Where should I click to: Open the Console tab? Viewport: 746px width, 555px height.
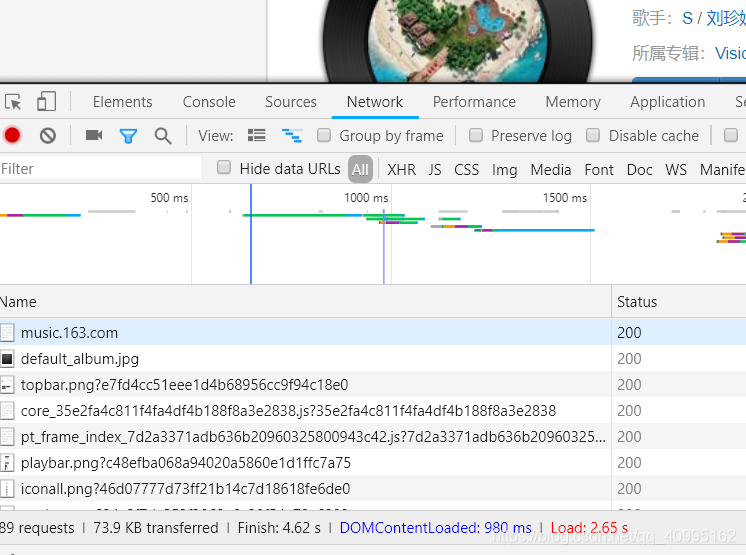[209, 102]
